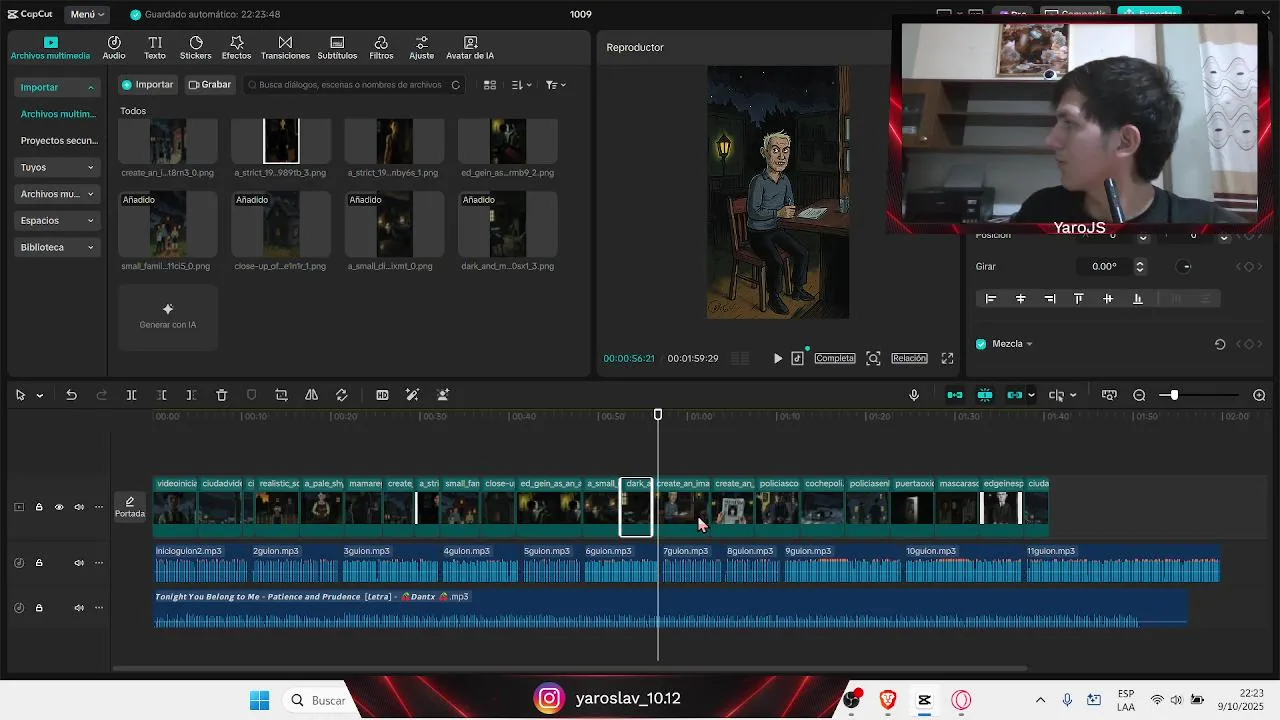
Task: Open the Efectos tab
Action: (x=237, y=48)
